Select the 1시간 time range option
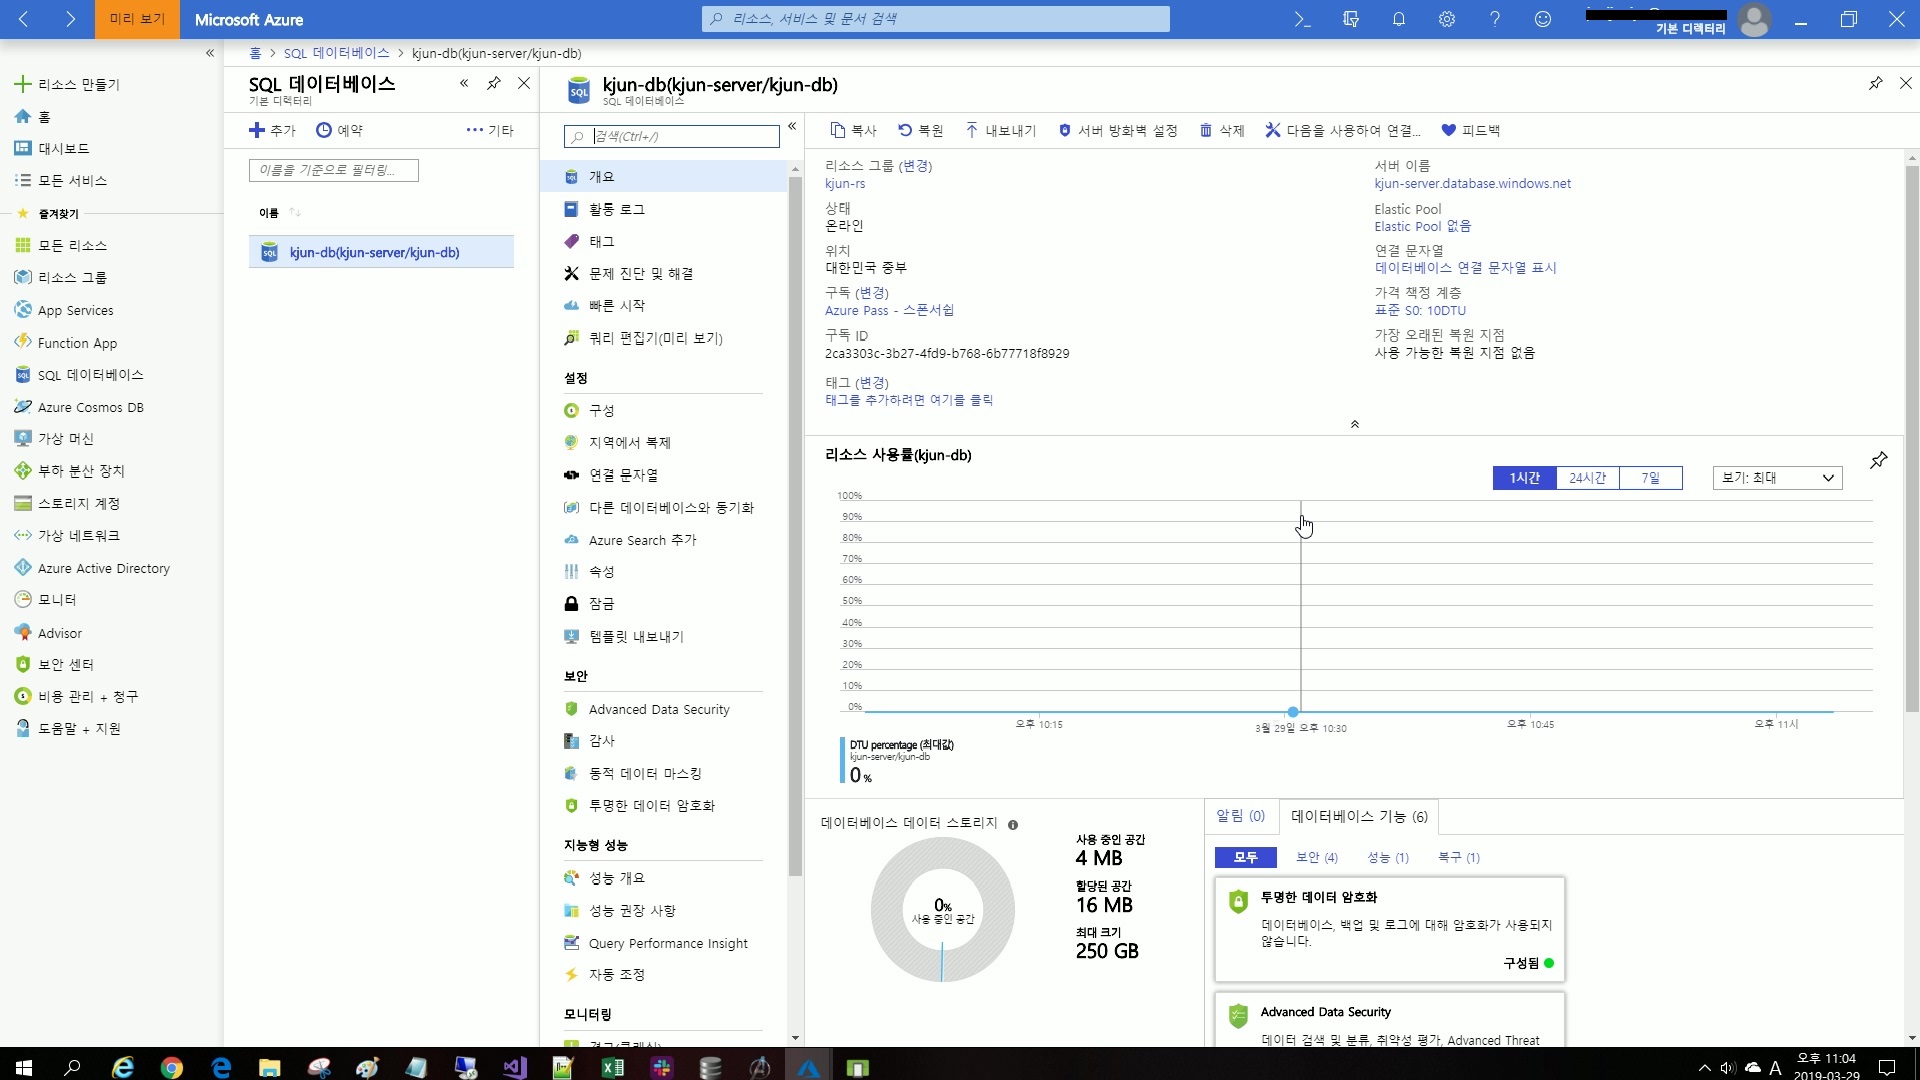Screen dimensions: 1920x1080 click(x=1524, y=478)
